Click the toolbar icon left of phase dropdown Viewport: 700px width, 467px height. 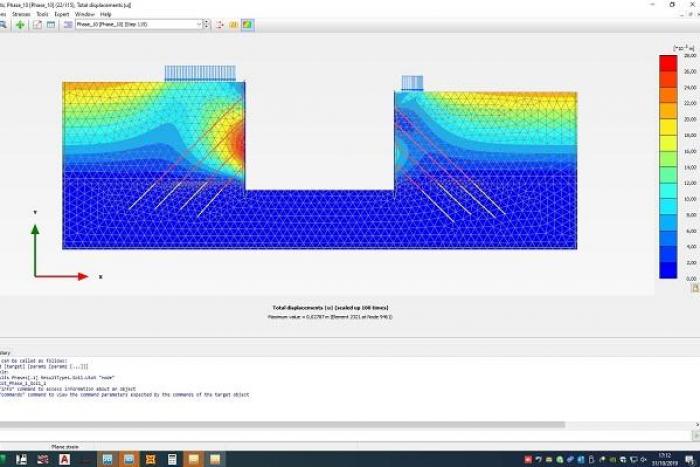(x=67, y=24)
